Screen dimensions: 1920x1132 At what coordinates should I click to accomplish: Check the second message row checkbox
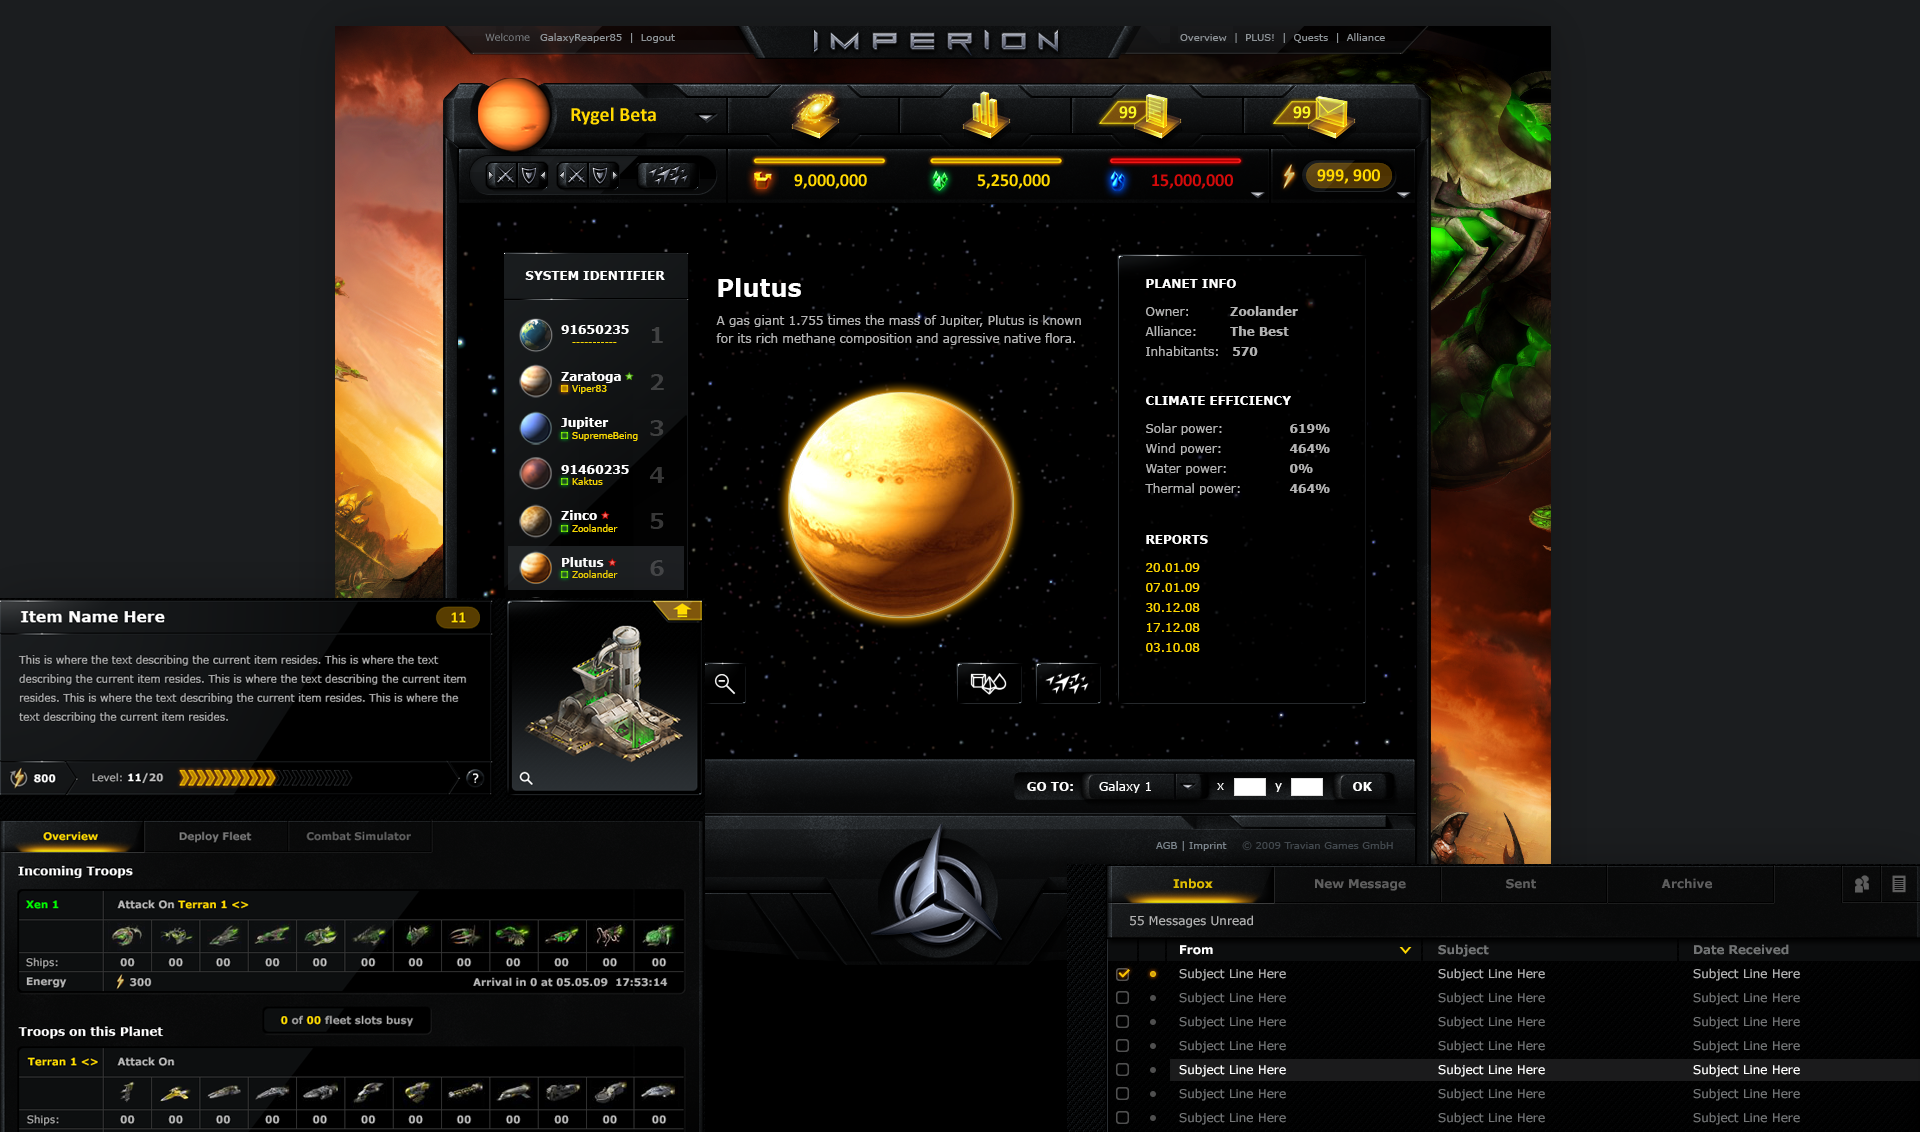pyautogui.click(x=1123, y=998)
